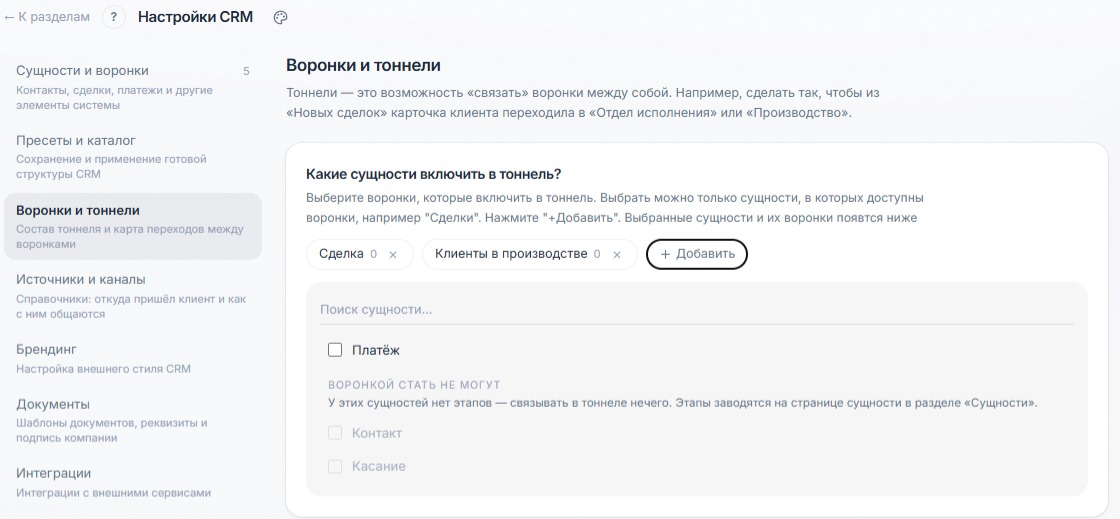The width and height of the screenshot is (1120, 519).
Task: Select Воронки и тоннели sidebar item
Action: 133,226
